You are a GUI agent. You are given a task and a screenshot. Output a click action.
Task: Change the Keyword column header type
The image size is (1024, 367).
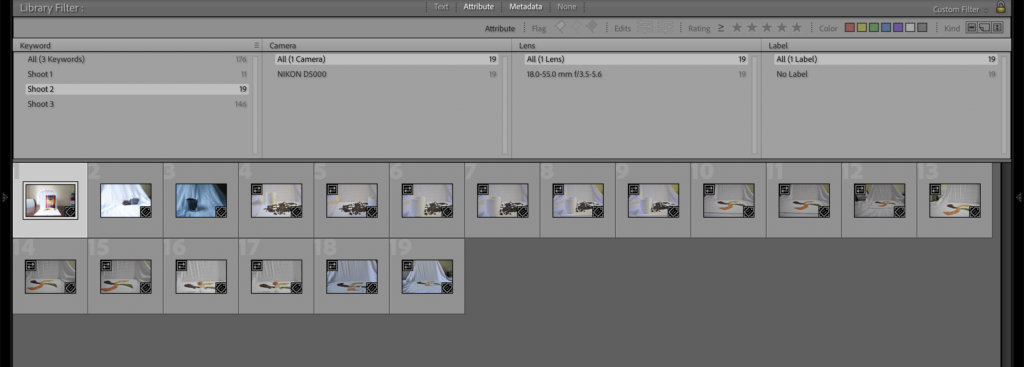coord(35,46)
